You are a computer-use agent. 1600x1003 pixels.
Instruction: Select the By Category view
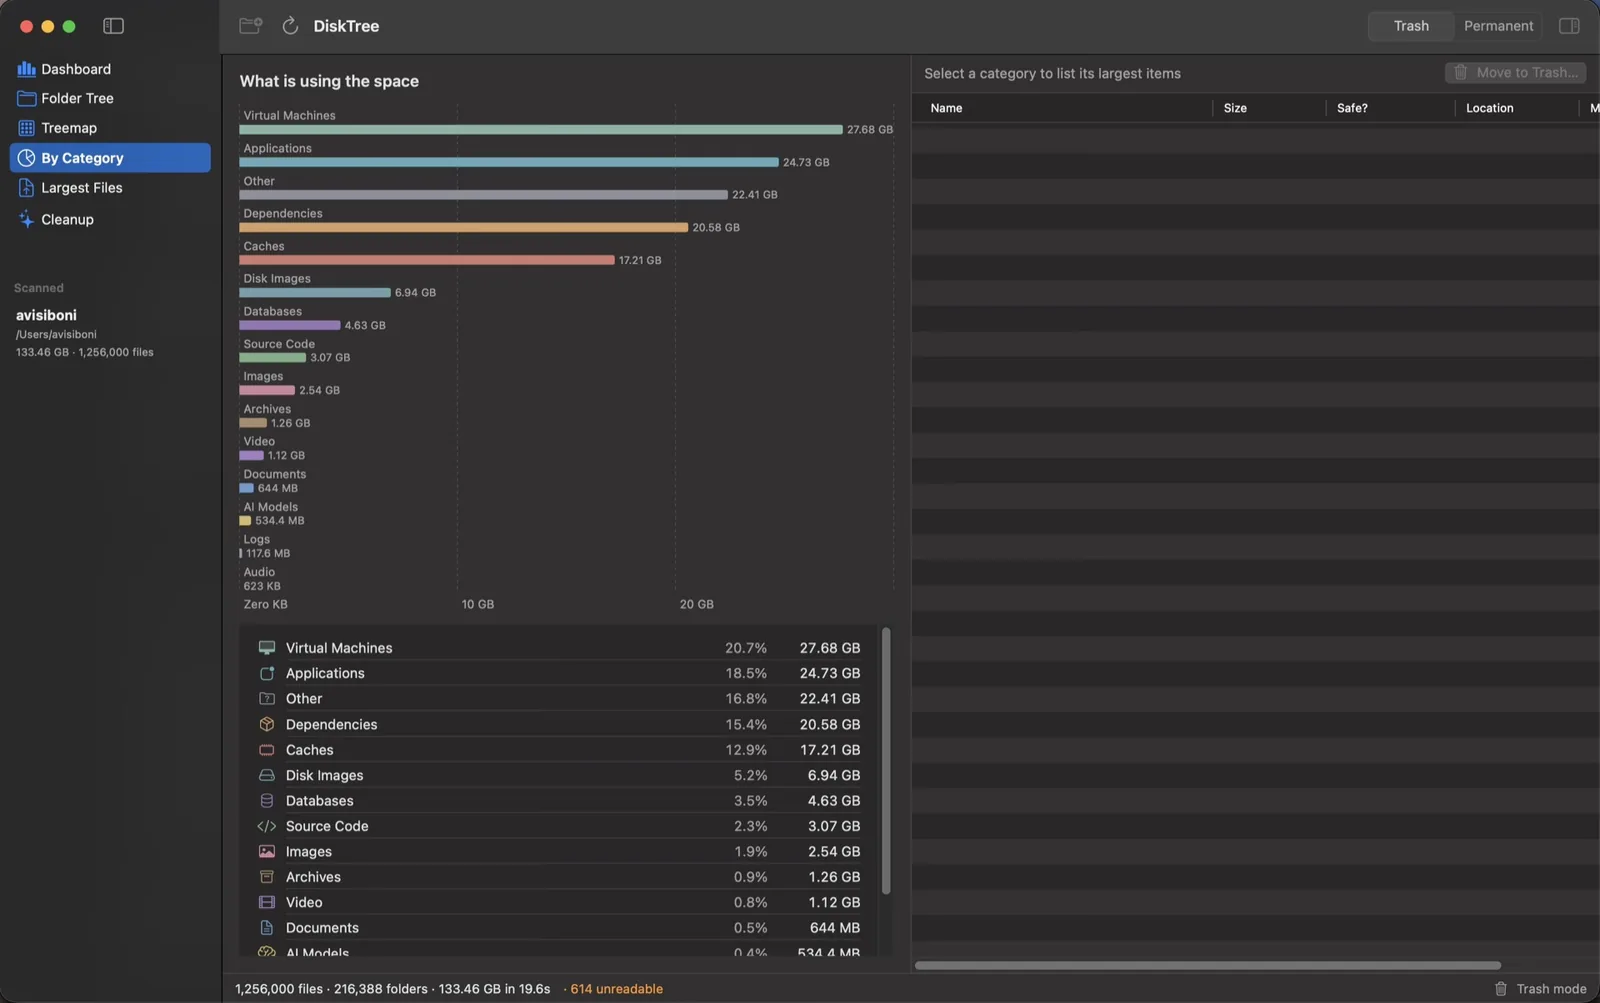click(x=110, y=158)
